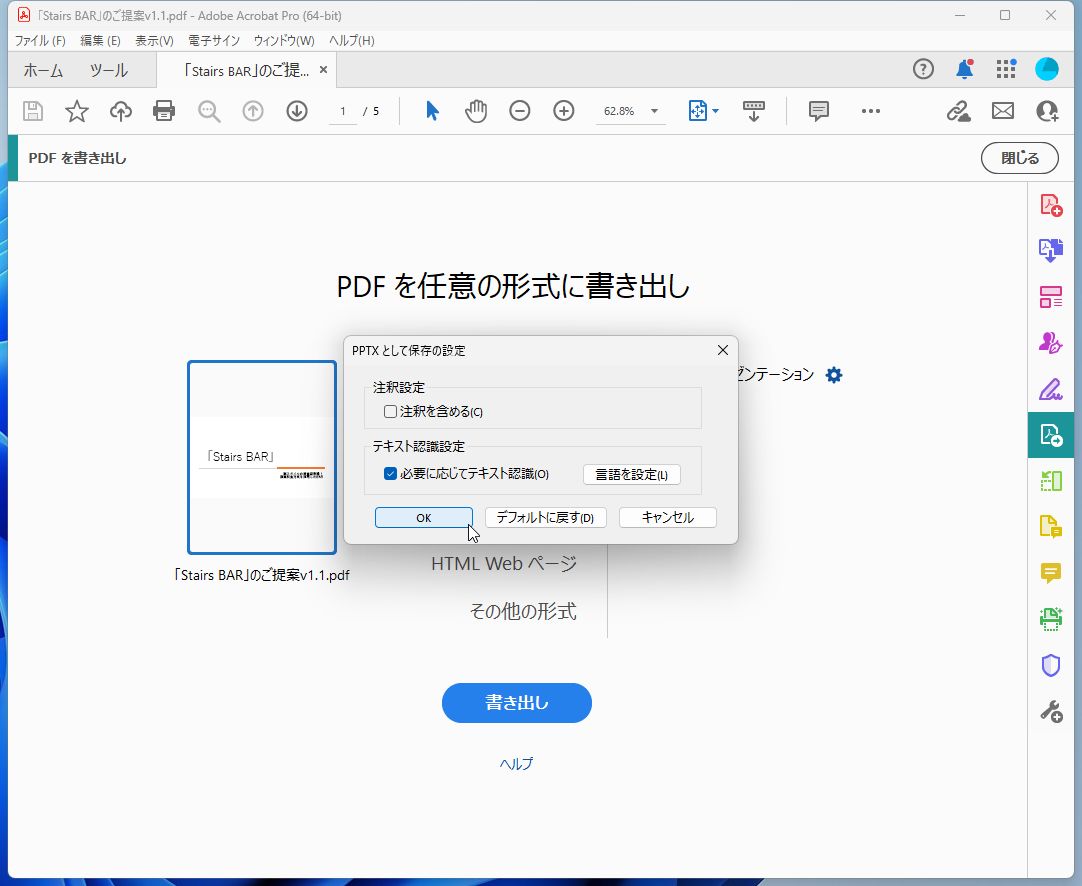The width and height of the screenshot is (1082, 886).
Task: Click the page number input field
Action: pos(341,111)
